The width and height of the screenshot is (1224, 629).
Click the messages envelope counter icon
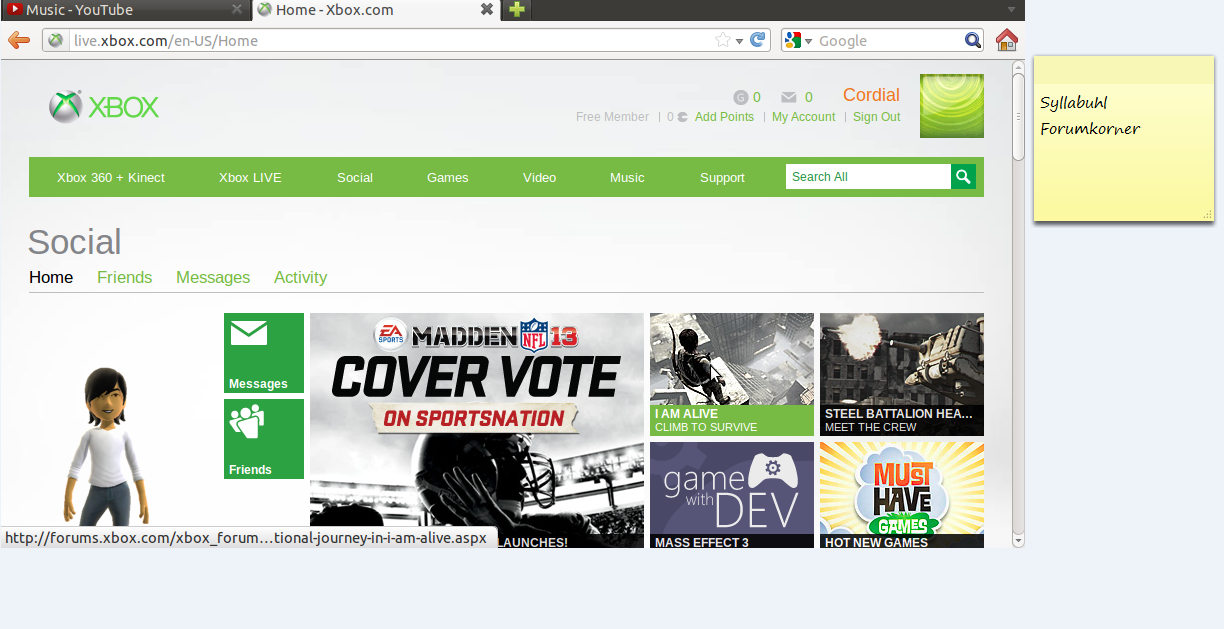[789, 97]
